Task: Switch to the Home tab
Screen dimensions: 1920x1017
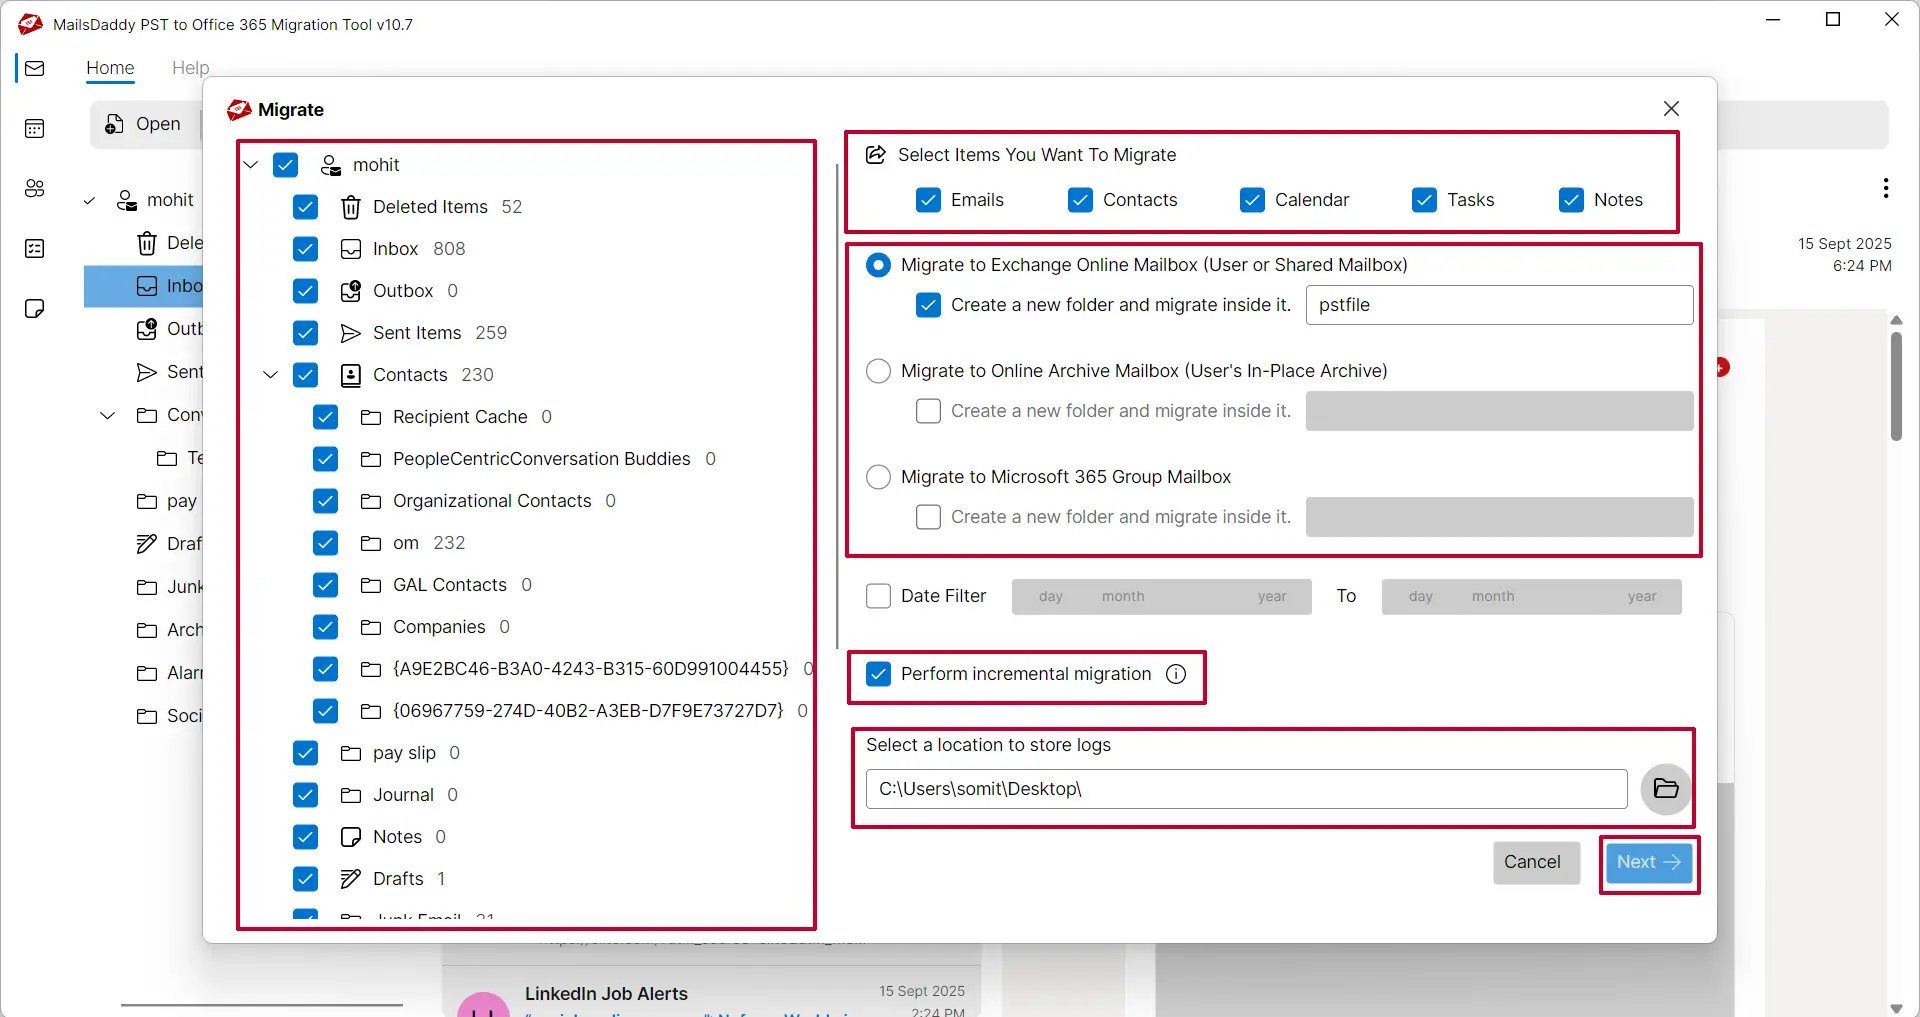Action: (110, 68)
